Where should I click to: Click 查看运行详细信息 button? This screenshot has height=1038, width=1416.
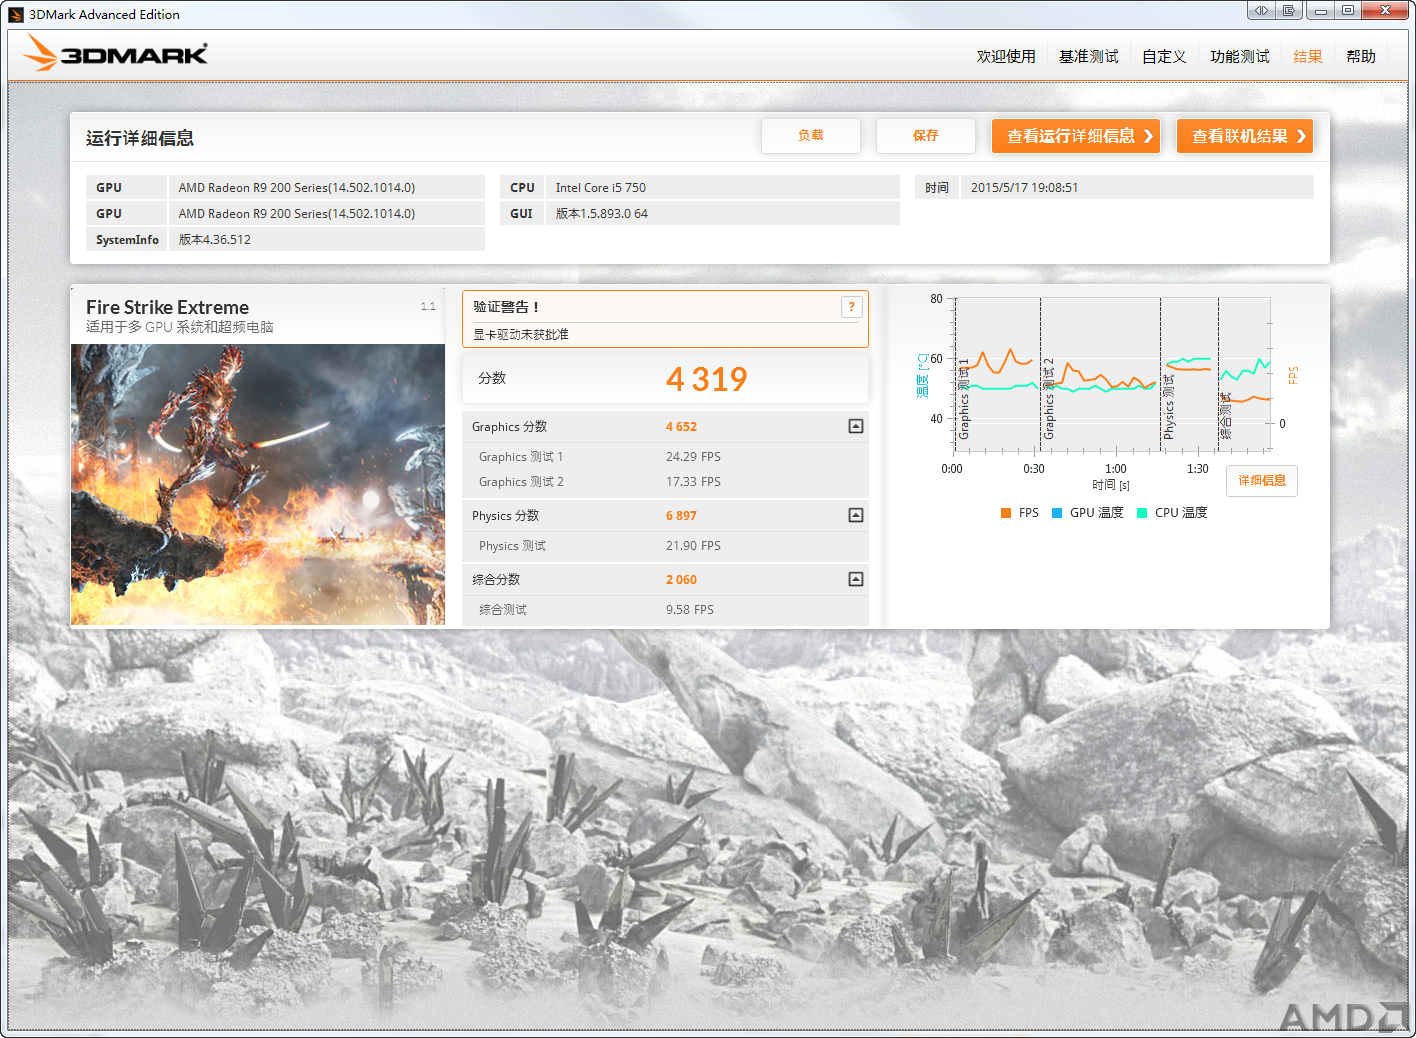point(1076,136)
